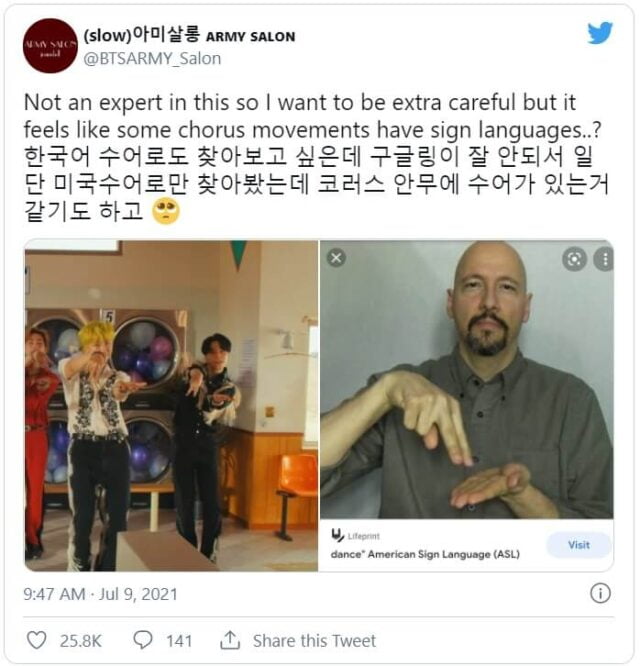Like the tweet with the heart icon
Image resolution: width=640 pixels, height=666 pixels.
tap(37, 640)
